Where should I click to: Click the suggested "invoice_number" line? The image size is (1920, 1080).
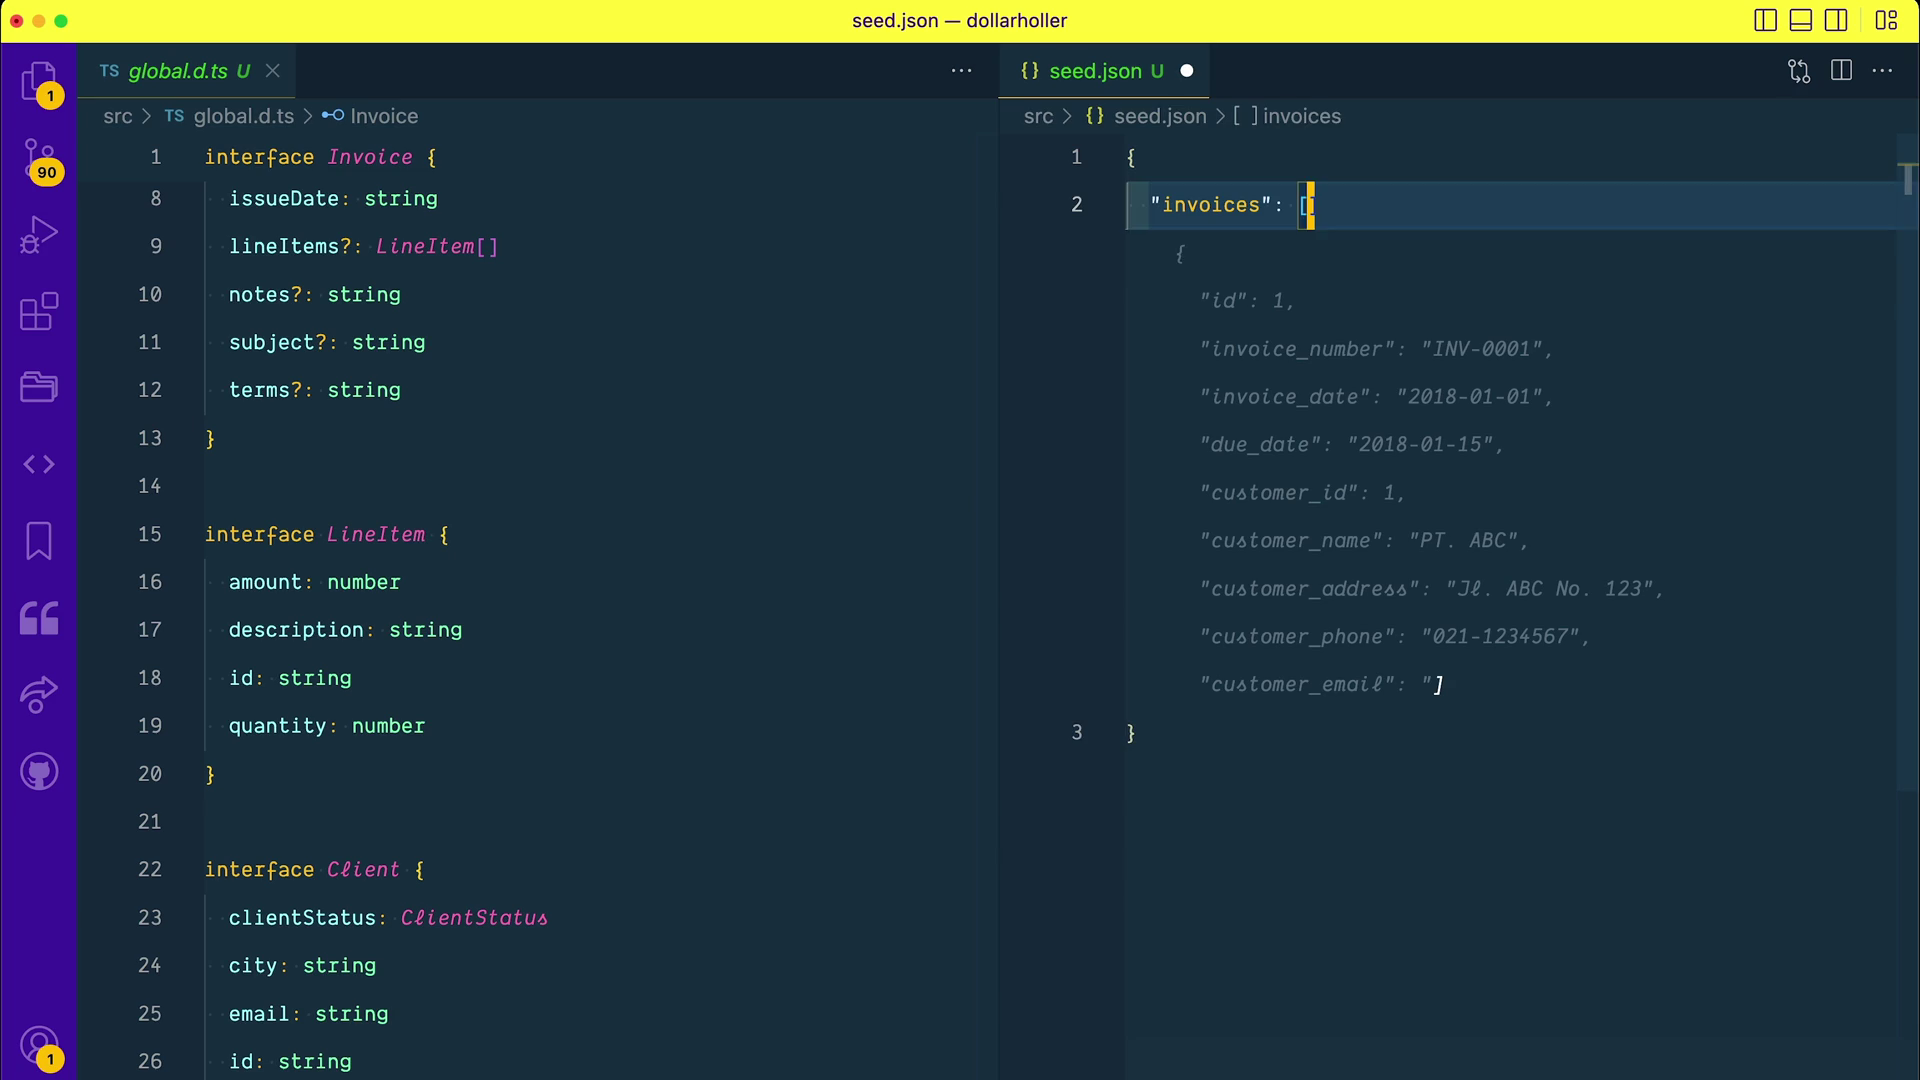(1376, 349)
